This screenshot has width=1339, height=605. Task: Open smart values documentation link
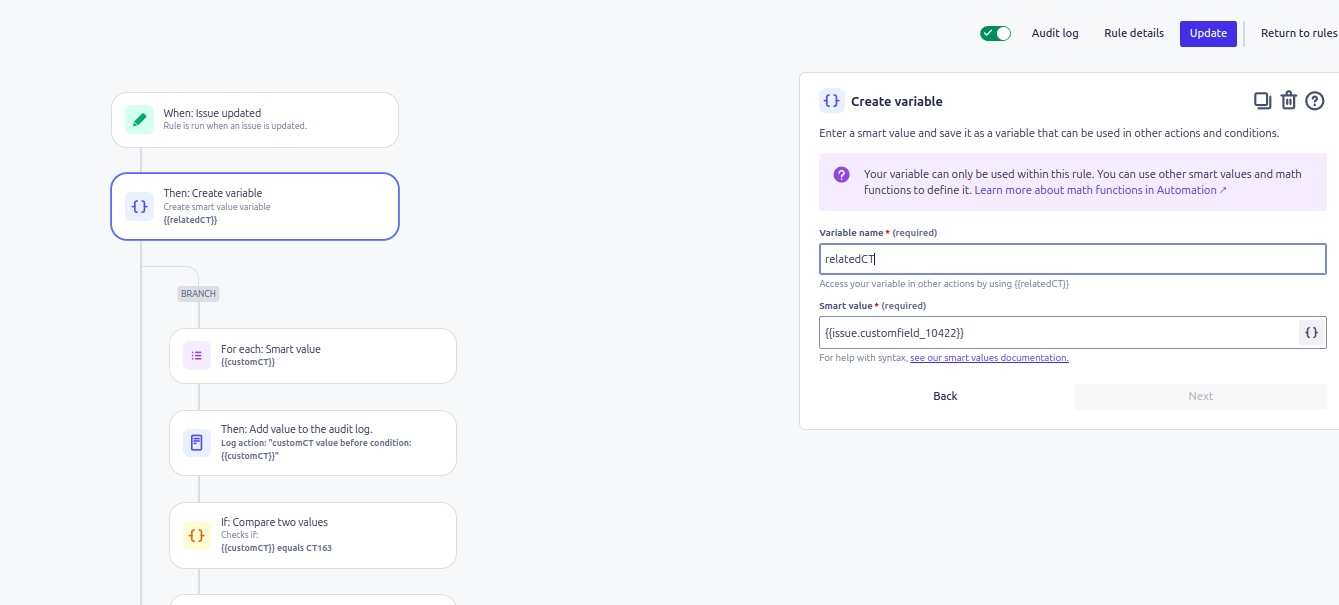point(989,358)
